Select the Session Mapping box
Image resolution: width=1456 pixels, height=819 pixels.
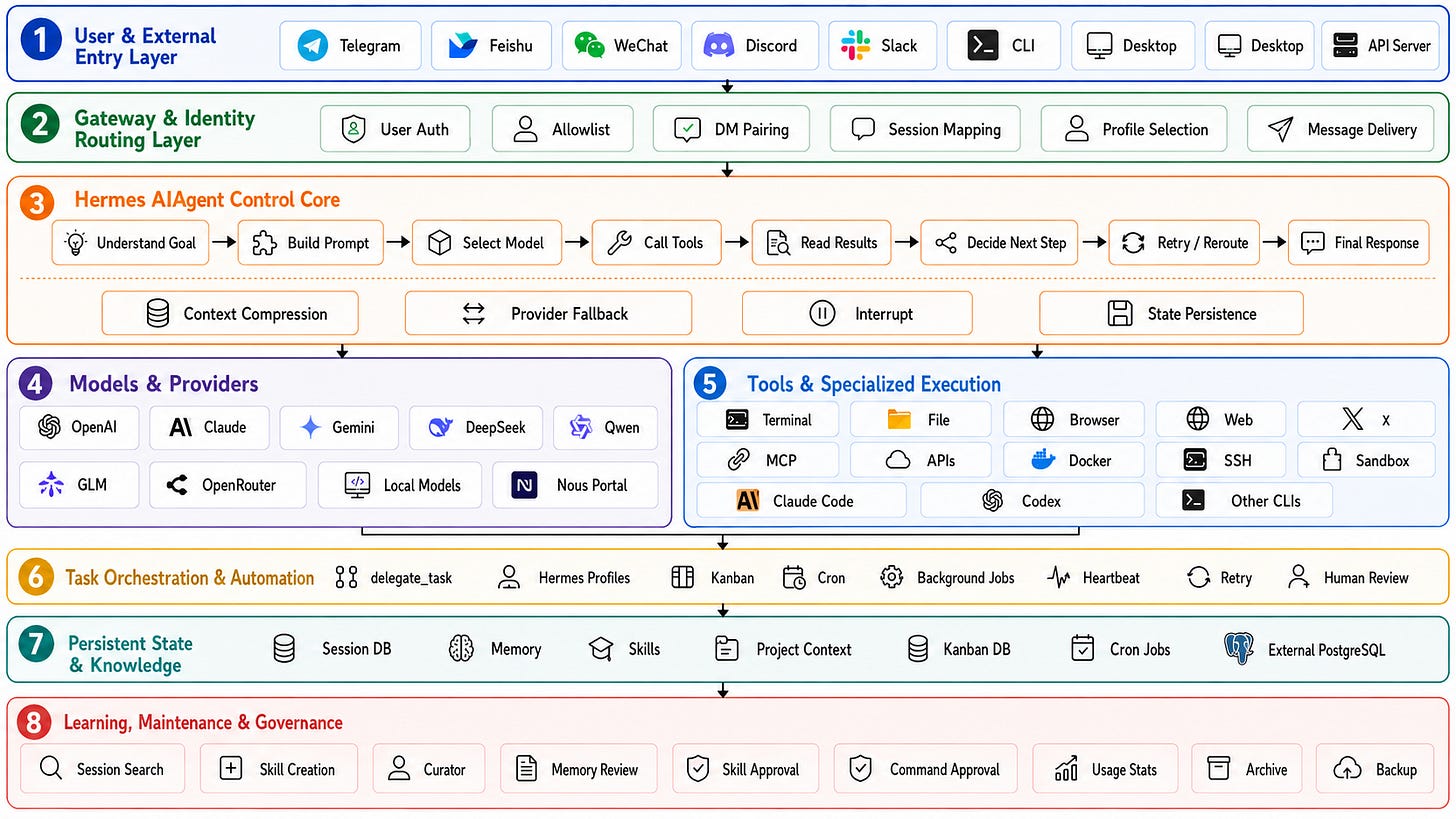click(x=926, y=129)
